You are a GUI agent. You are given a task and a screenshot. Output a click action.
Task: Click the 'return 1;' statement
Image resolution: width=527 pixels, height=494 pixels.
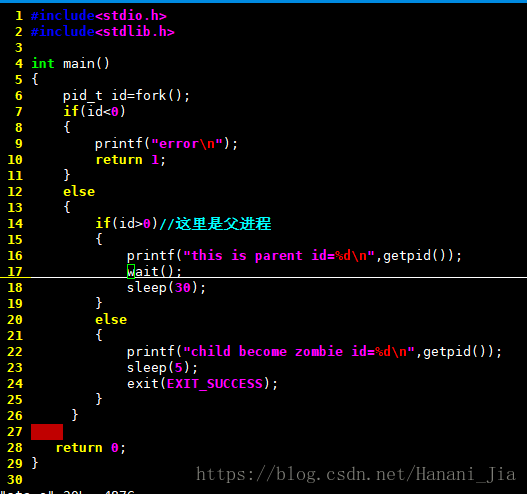131,160
